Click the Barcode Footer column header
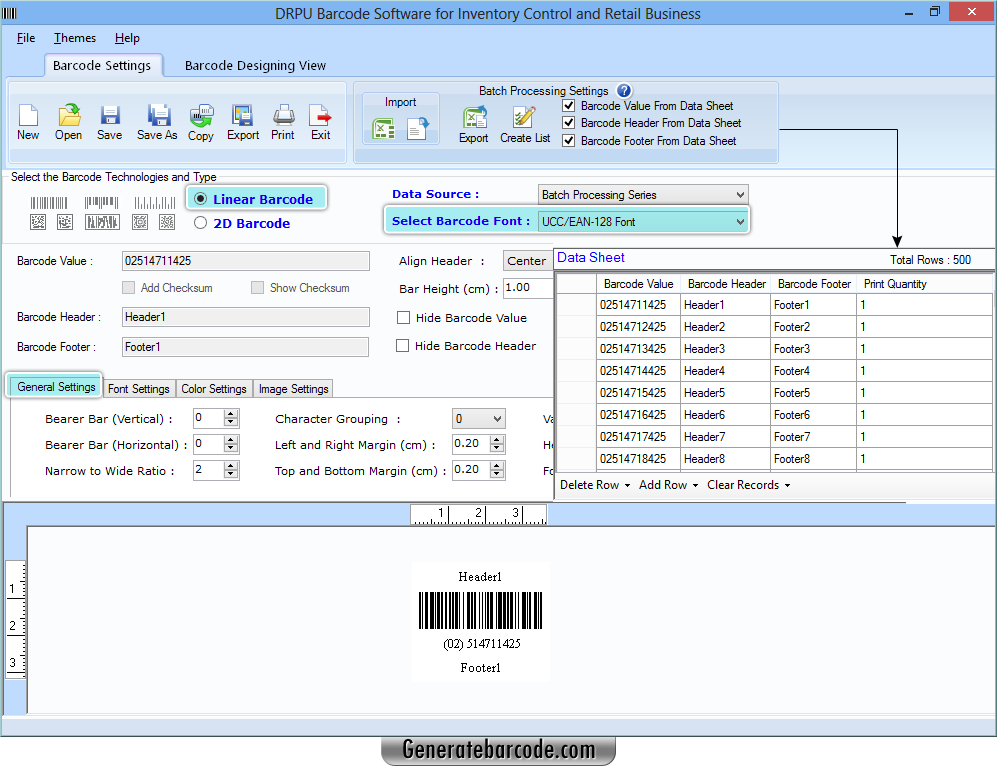 coord(814,284)
